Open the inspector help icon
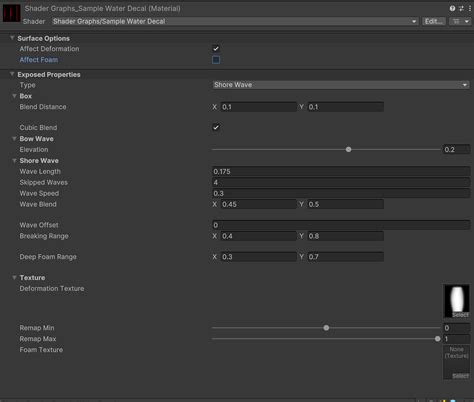 (x=452, y=9)
